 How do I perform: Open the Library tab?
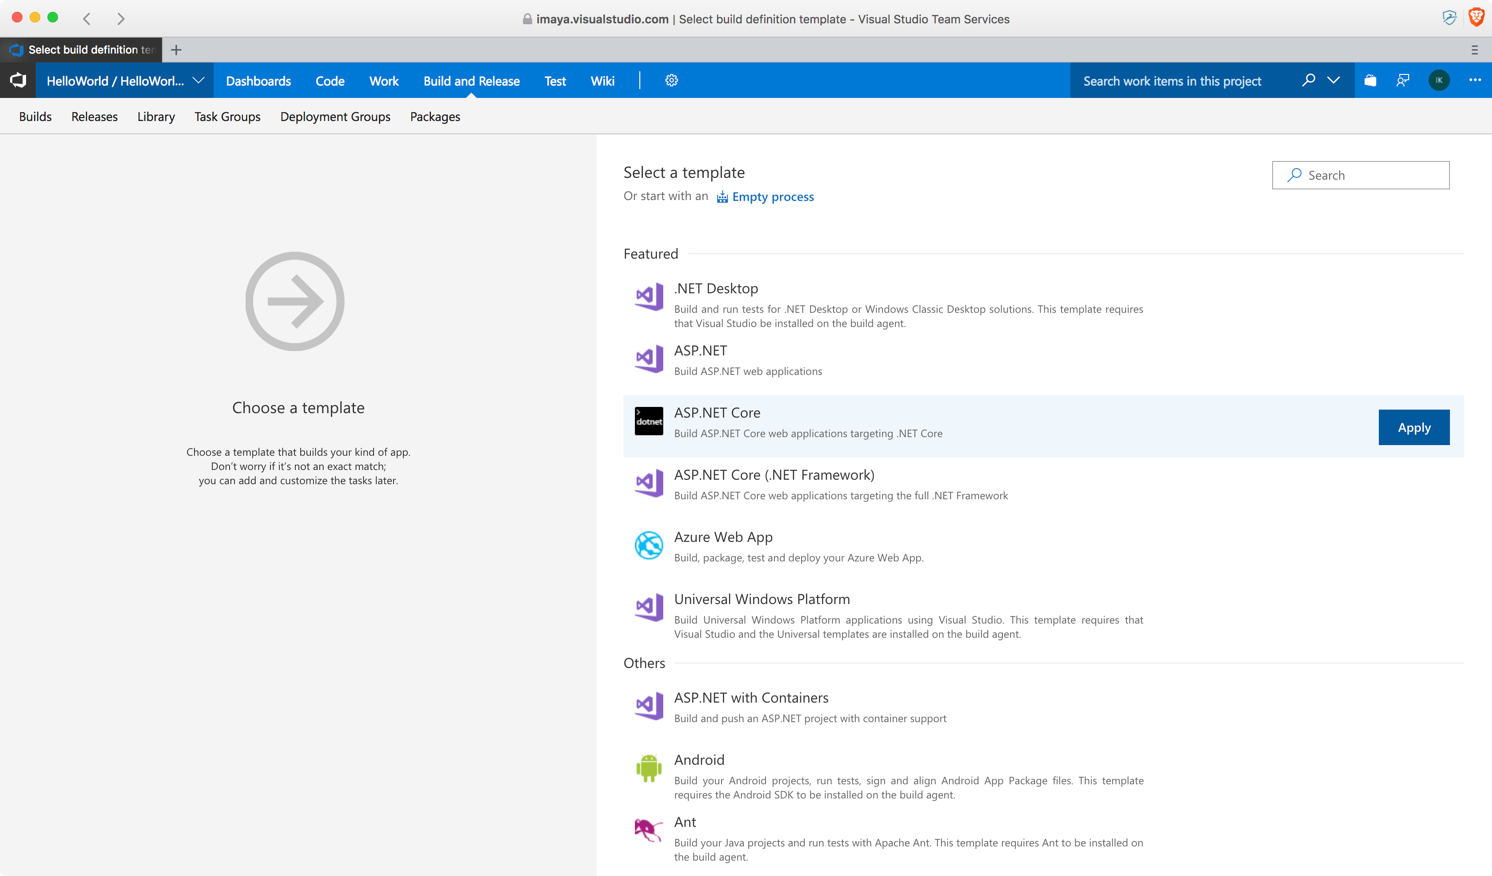(x=156, y=117)
